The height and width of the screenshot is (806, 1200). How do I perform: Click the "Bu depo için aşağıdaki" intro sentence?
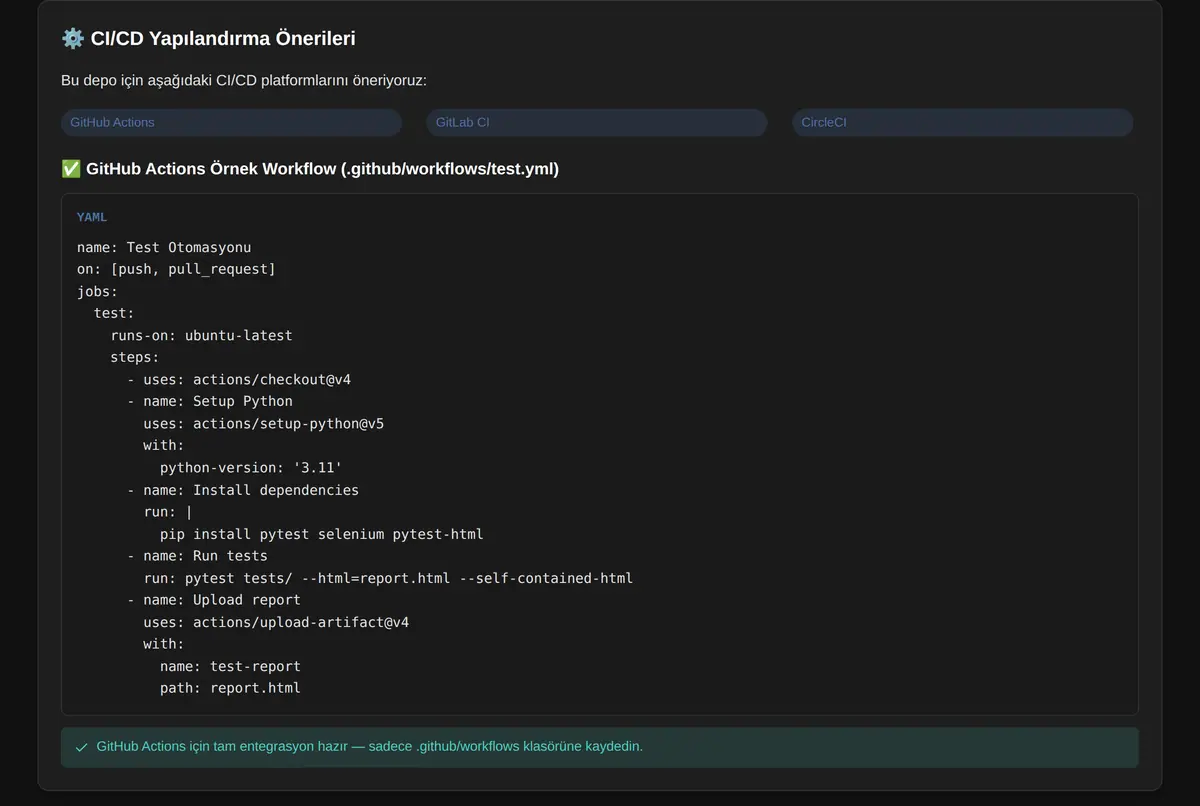click(x=244, y=80)
